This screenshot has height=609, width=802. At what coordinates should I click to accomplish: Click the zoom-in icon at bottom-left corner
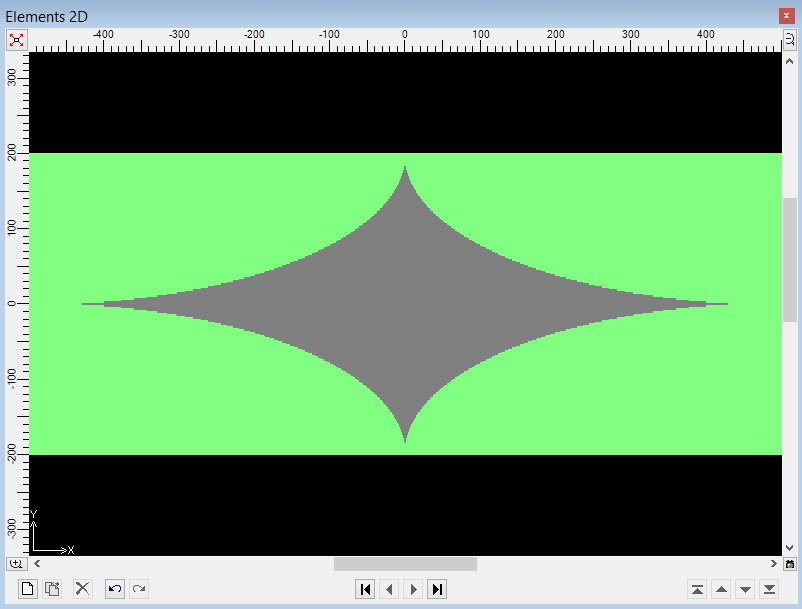(17, 564)
